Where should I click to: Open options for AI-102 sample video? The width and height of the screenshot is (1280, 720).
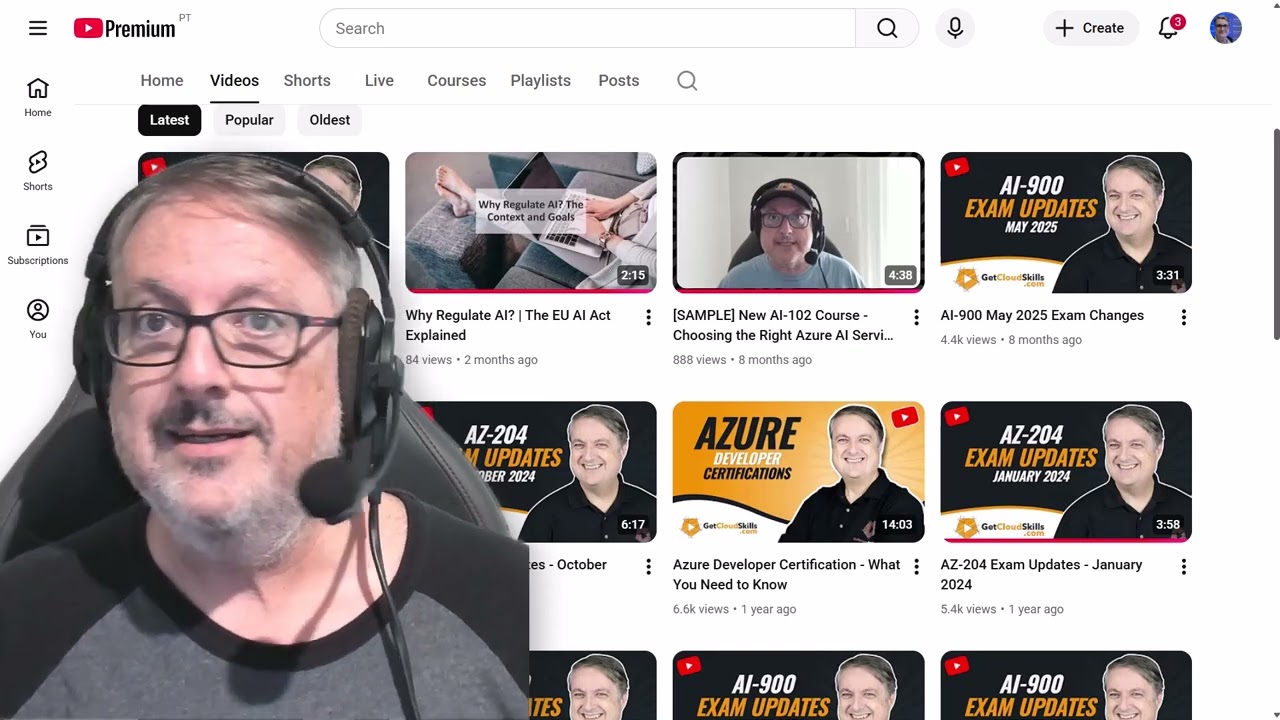916,318
